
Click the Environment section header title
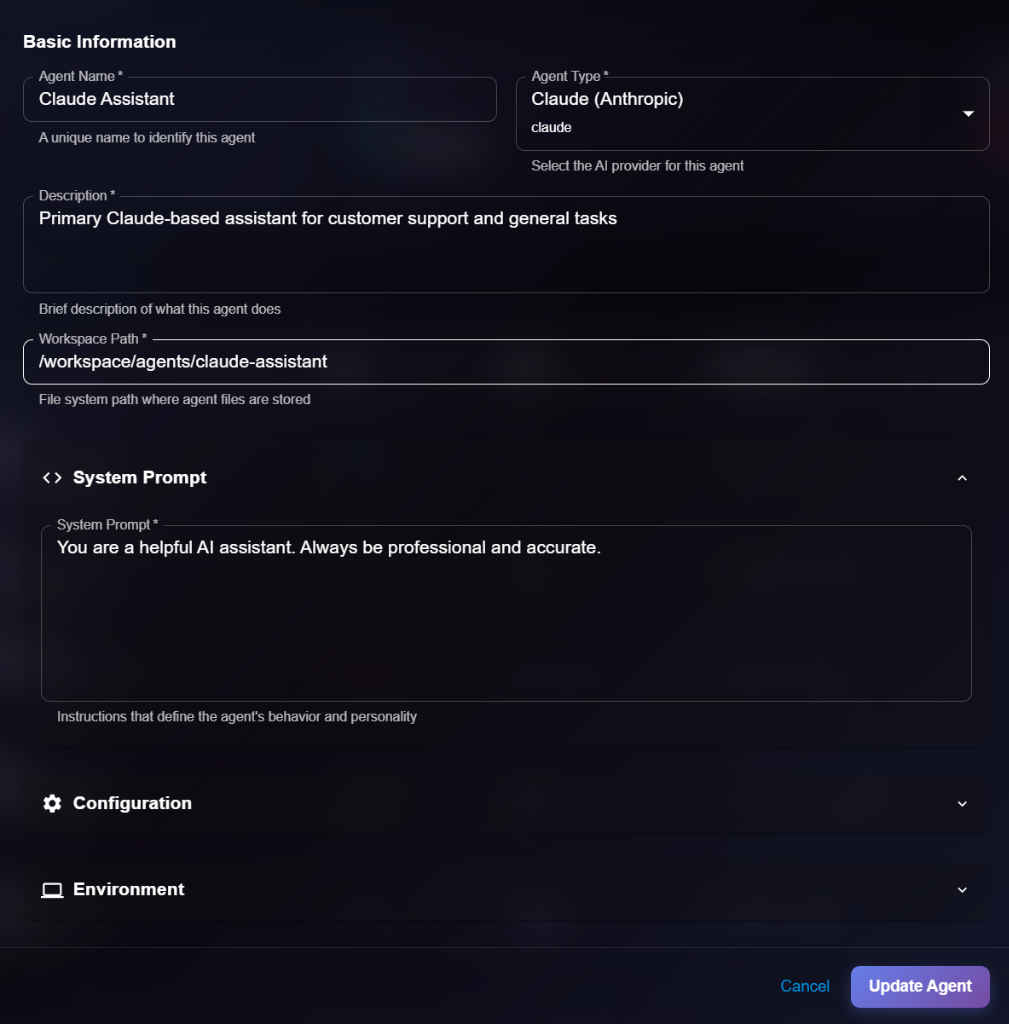[x=128, y=890]
